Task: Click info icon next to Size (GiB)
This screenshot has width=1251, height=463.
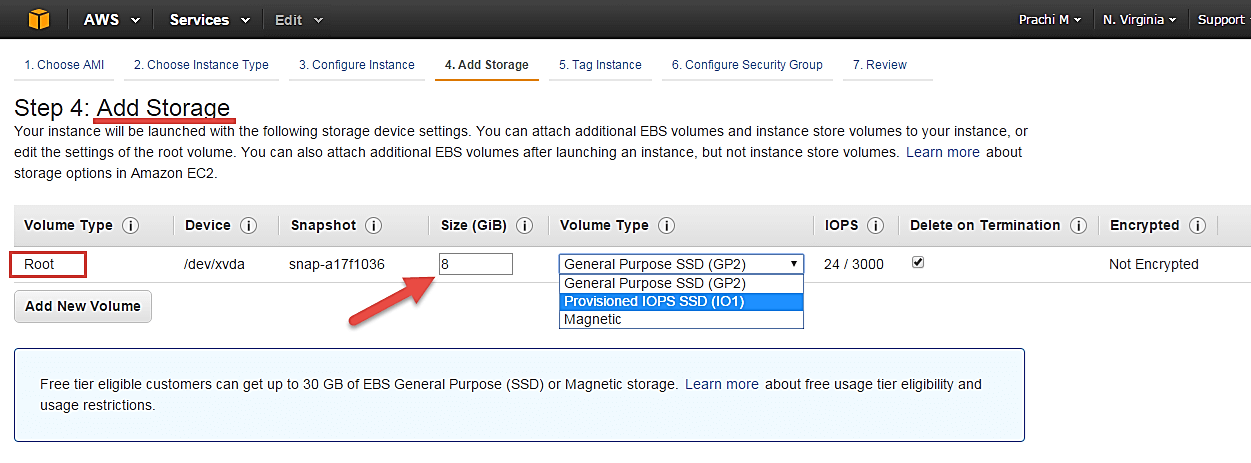Action: [x=524, y=226]
